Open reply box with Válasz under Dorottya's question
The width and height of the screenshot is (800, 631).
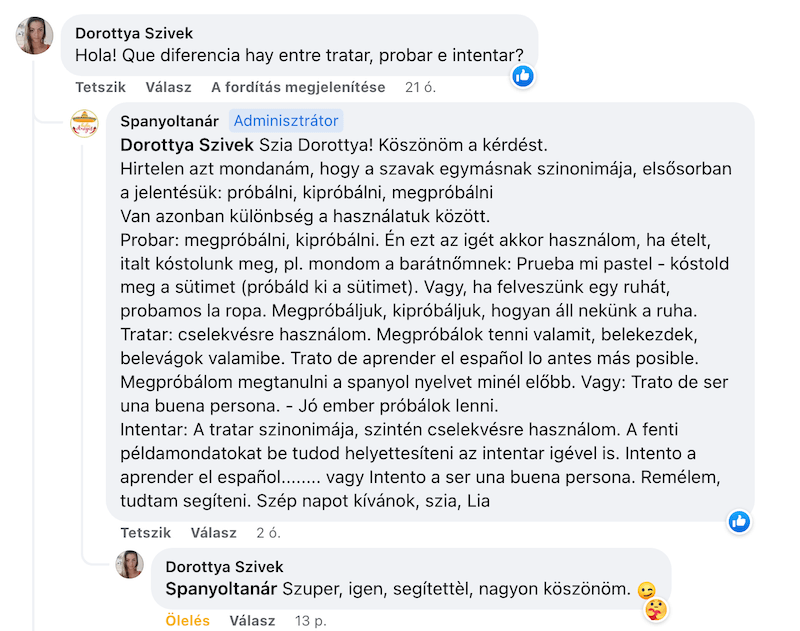pos(168,87)
